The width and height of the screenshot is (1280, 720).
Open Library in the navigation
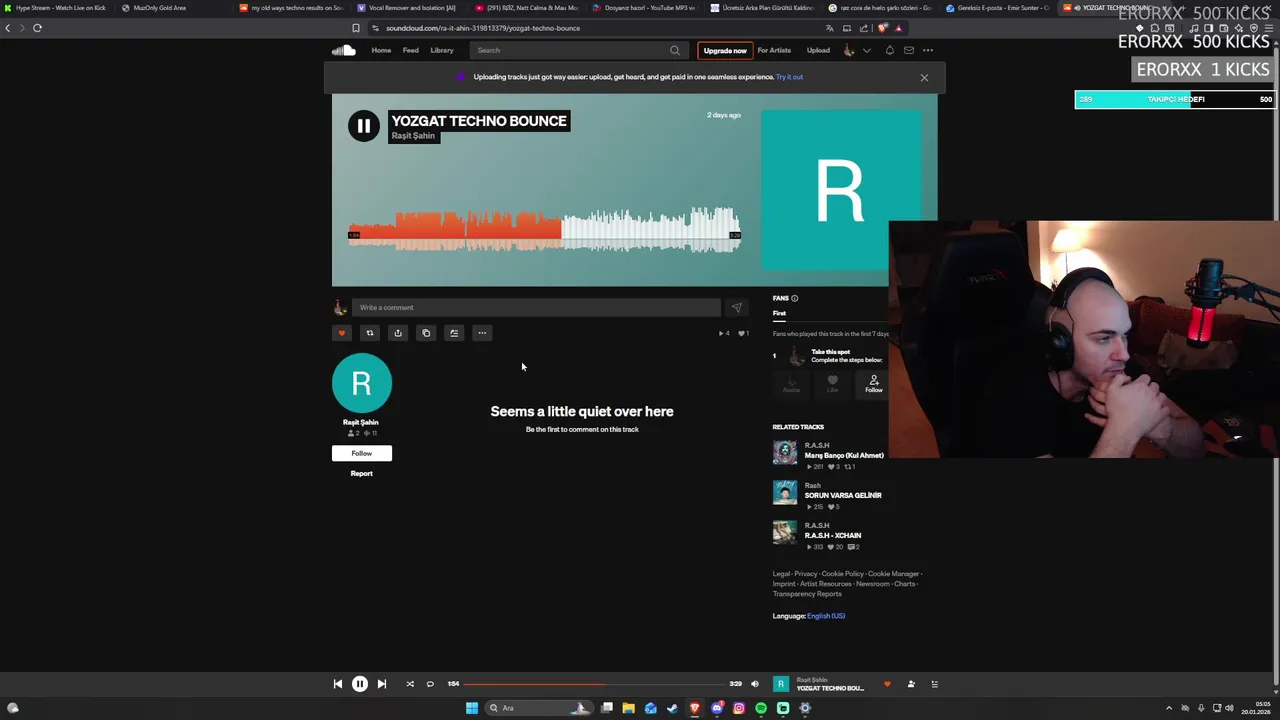(x=442, y=50)
